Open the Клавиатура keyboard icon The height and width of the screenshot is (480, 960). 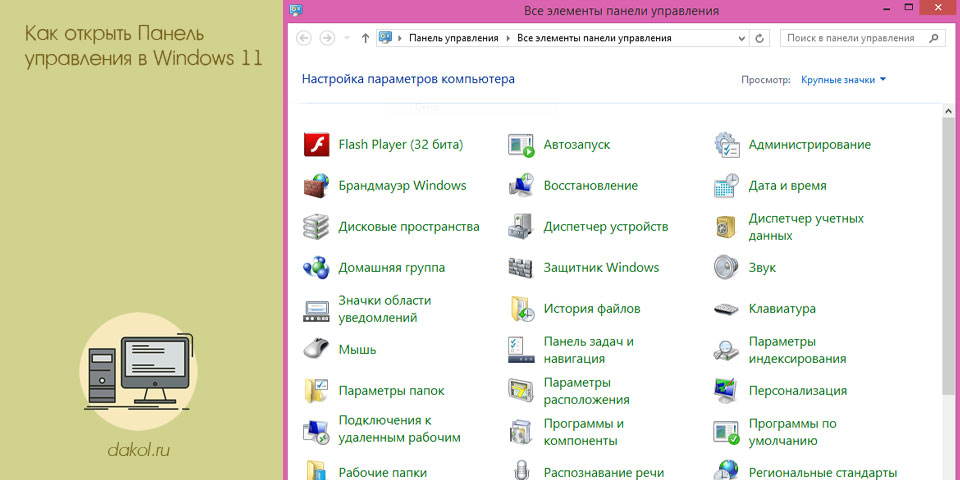[x=727, y=309]
